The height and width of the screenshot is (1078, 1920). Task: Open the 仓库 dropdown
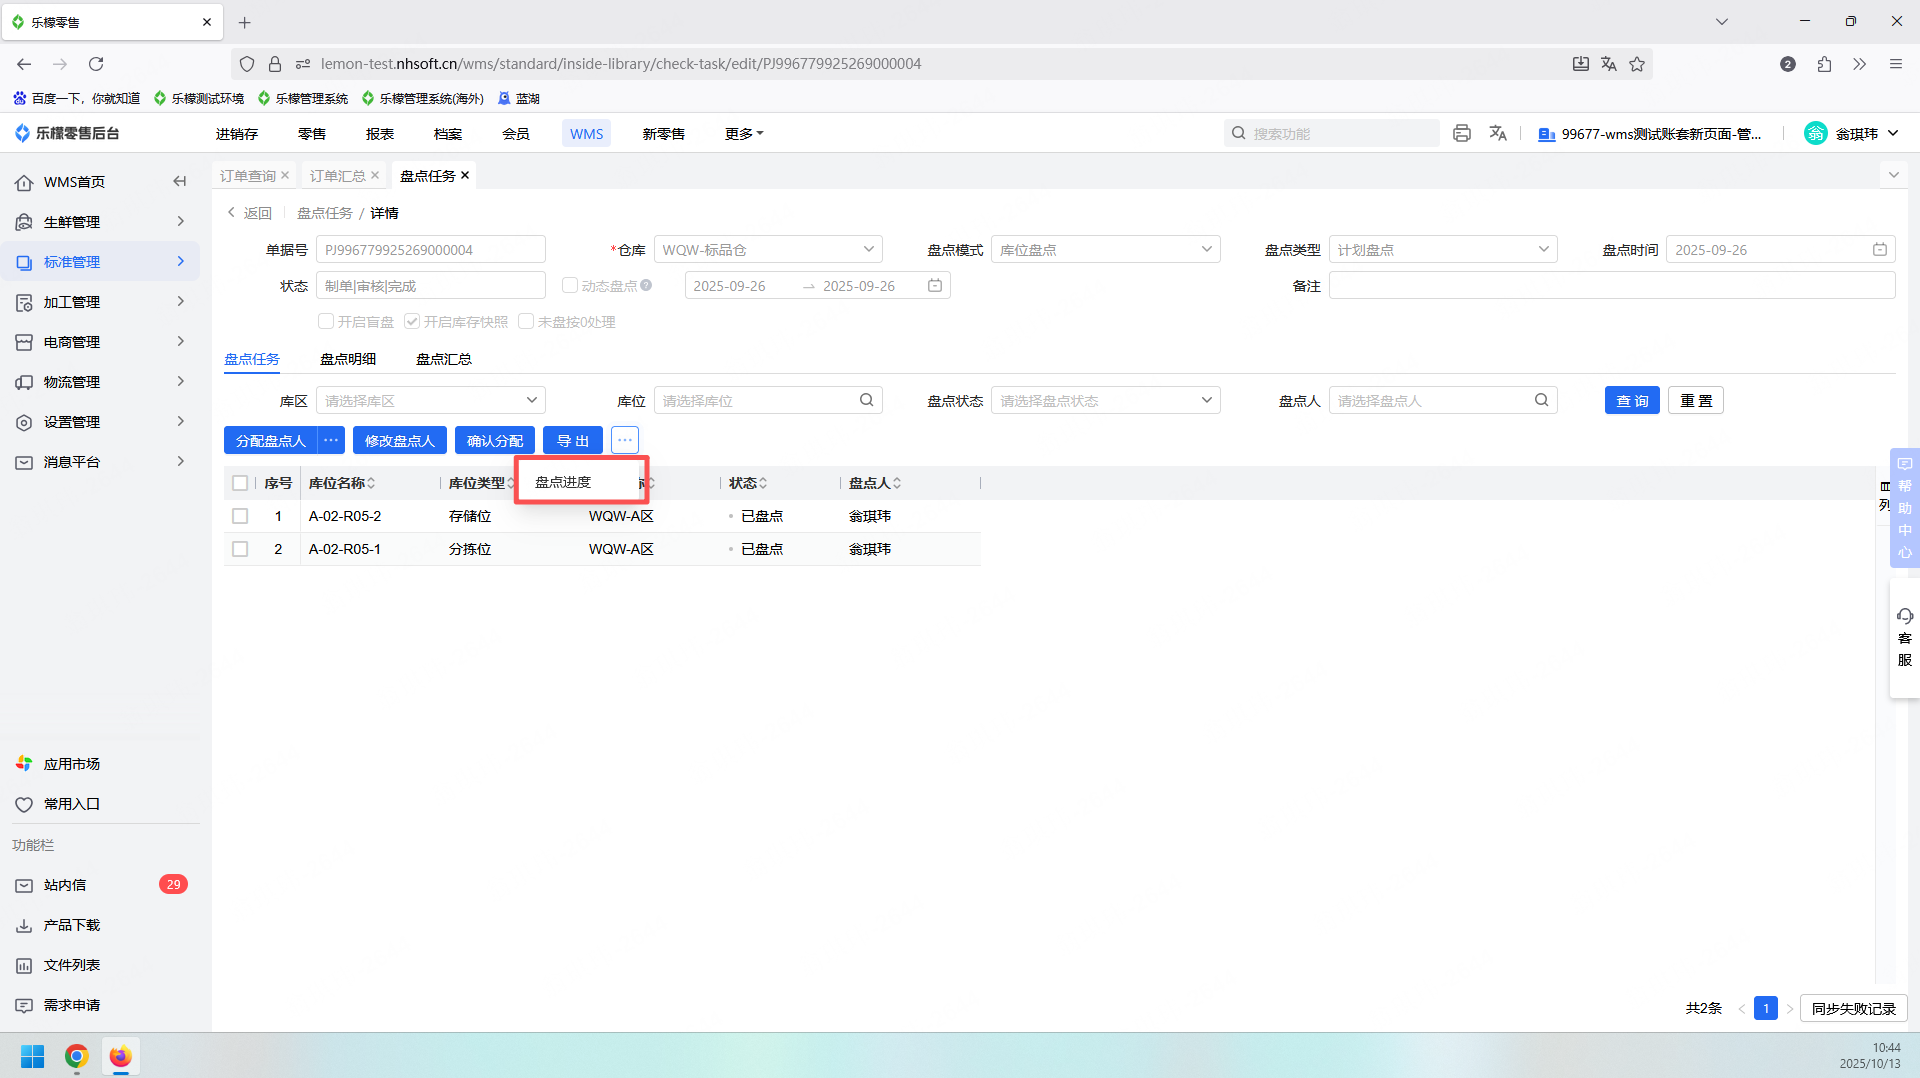pyautogui.click(x=768, y=249)
